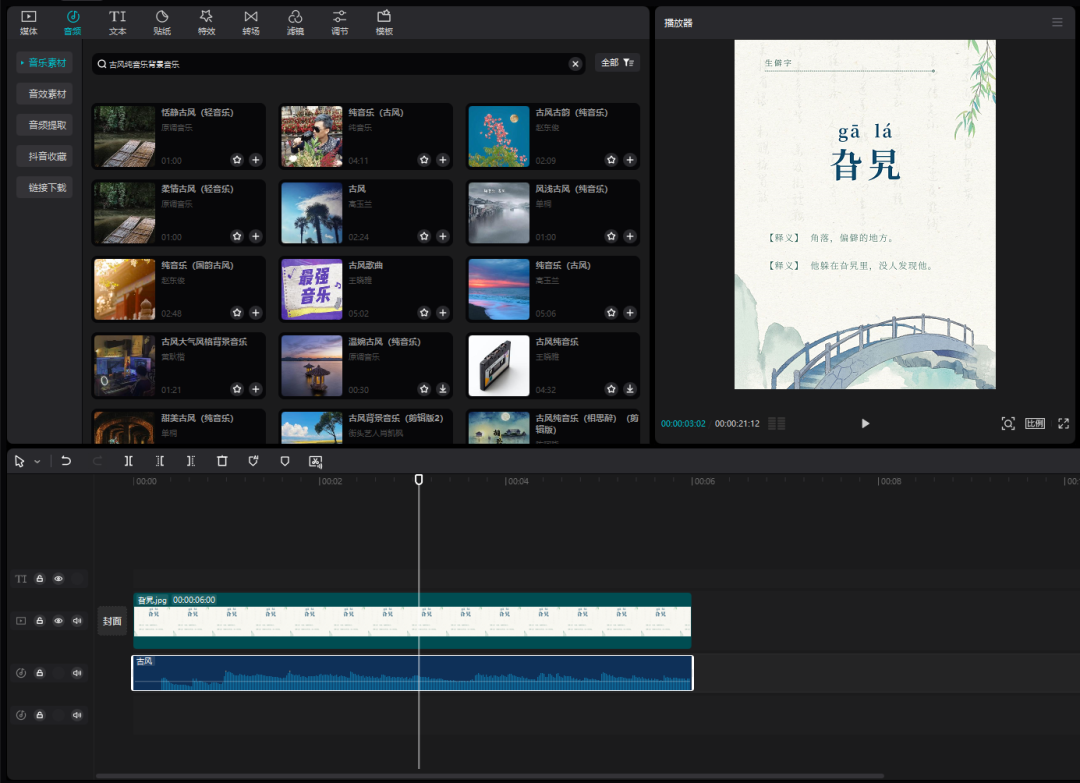The height and width of the screenshot is (783, 1080).
Task: Switch to the 贴纸 stickers panel
Action: (162, 22)
